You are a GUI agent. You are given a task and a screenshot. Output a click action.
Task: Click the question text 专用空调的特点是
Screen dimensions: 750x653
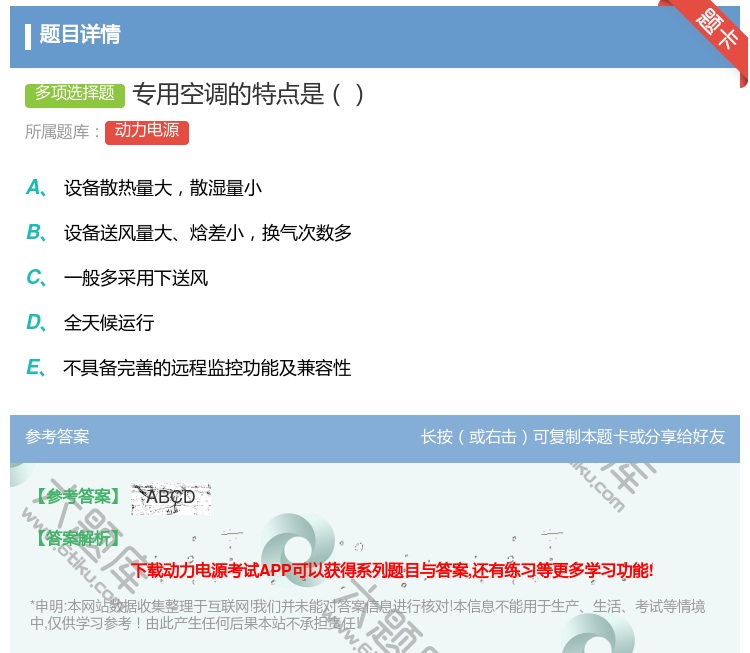(248, 94)
